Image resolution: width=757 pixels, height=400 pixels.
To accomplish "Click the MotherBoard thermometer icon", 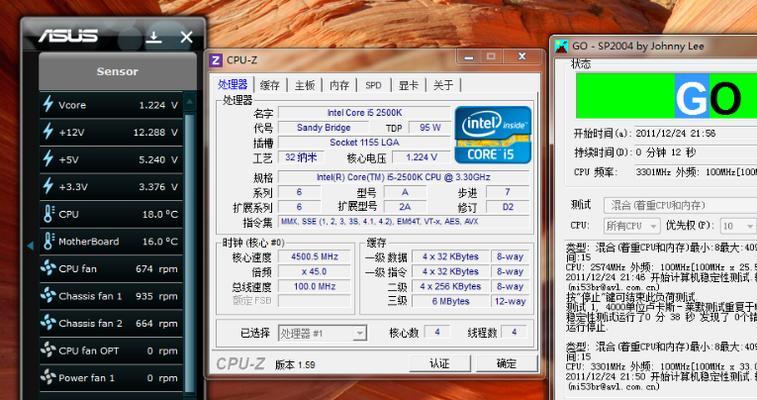I will [x=48, y=241].
